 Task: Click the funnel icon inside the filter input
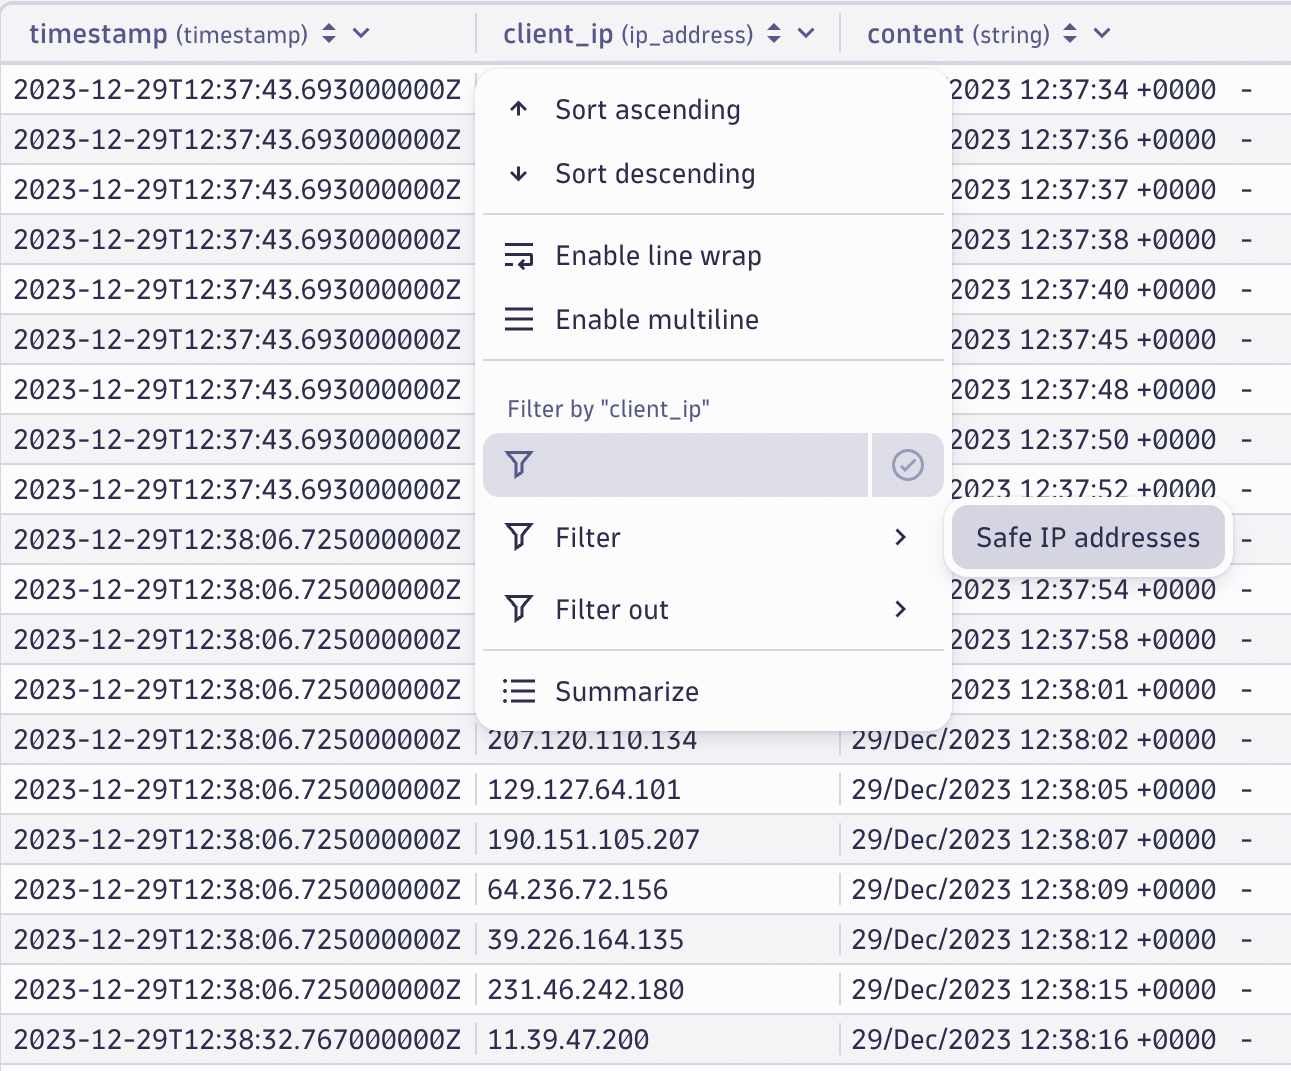point(518,465)
